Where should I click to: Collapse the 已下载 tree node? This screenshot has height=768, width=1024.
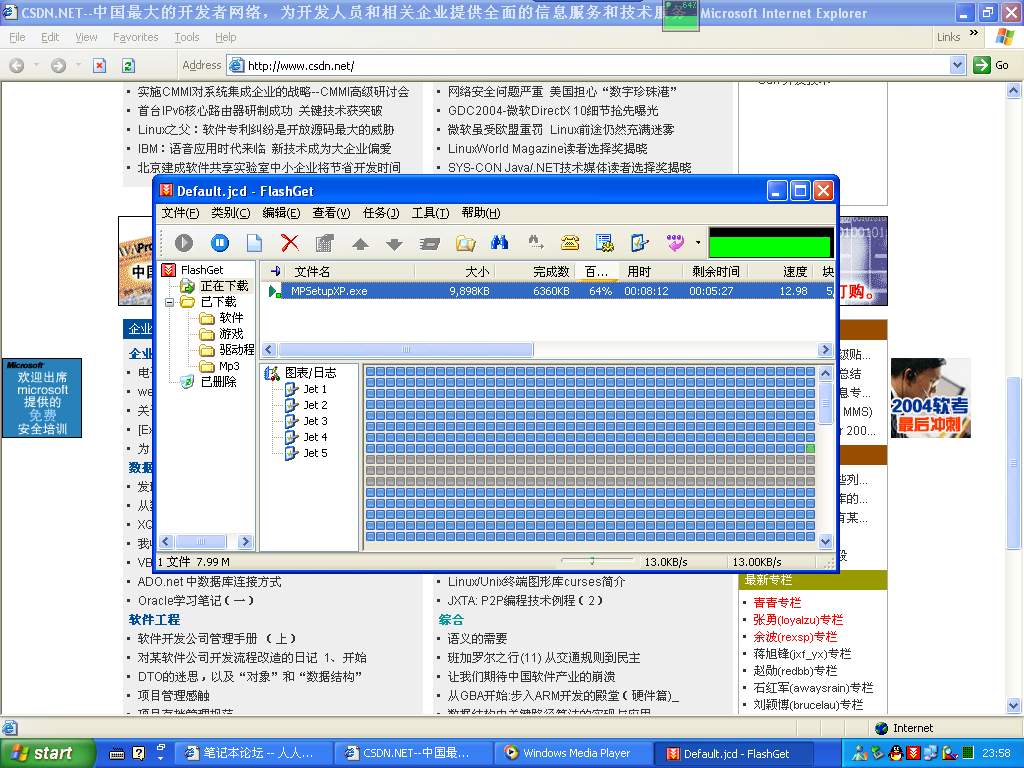(x=169, y=302)
